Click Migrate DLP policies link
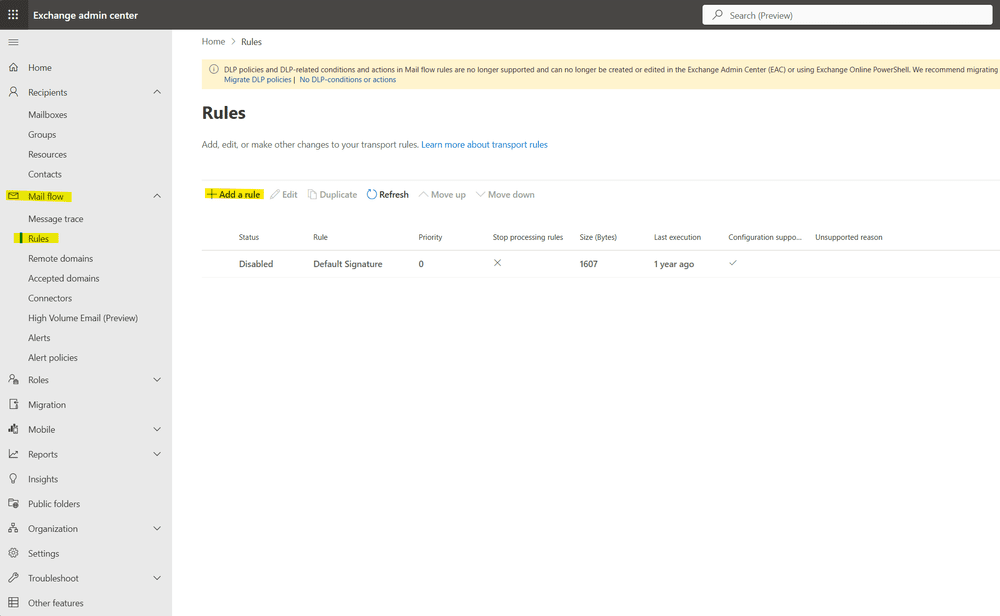 point(258,80)
